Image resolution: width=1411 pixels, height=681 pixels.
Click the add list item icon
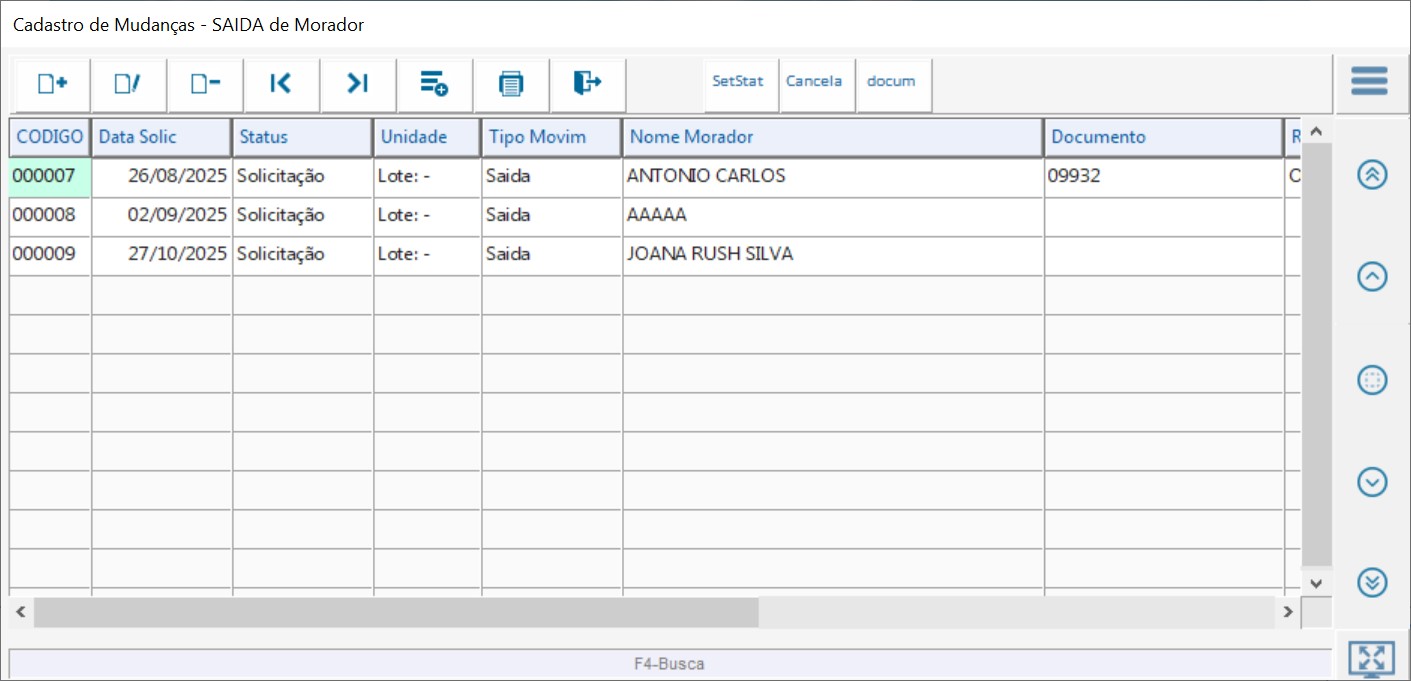(434, 84)
